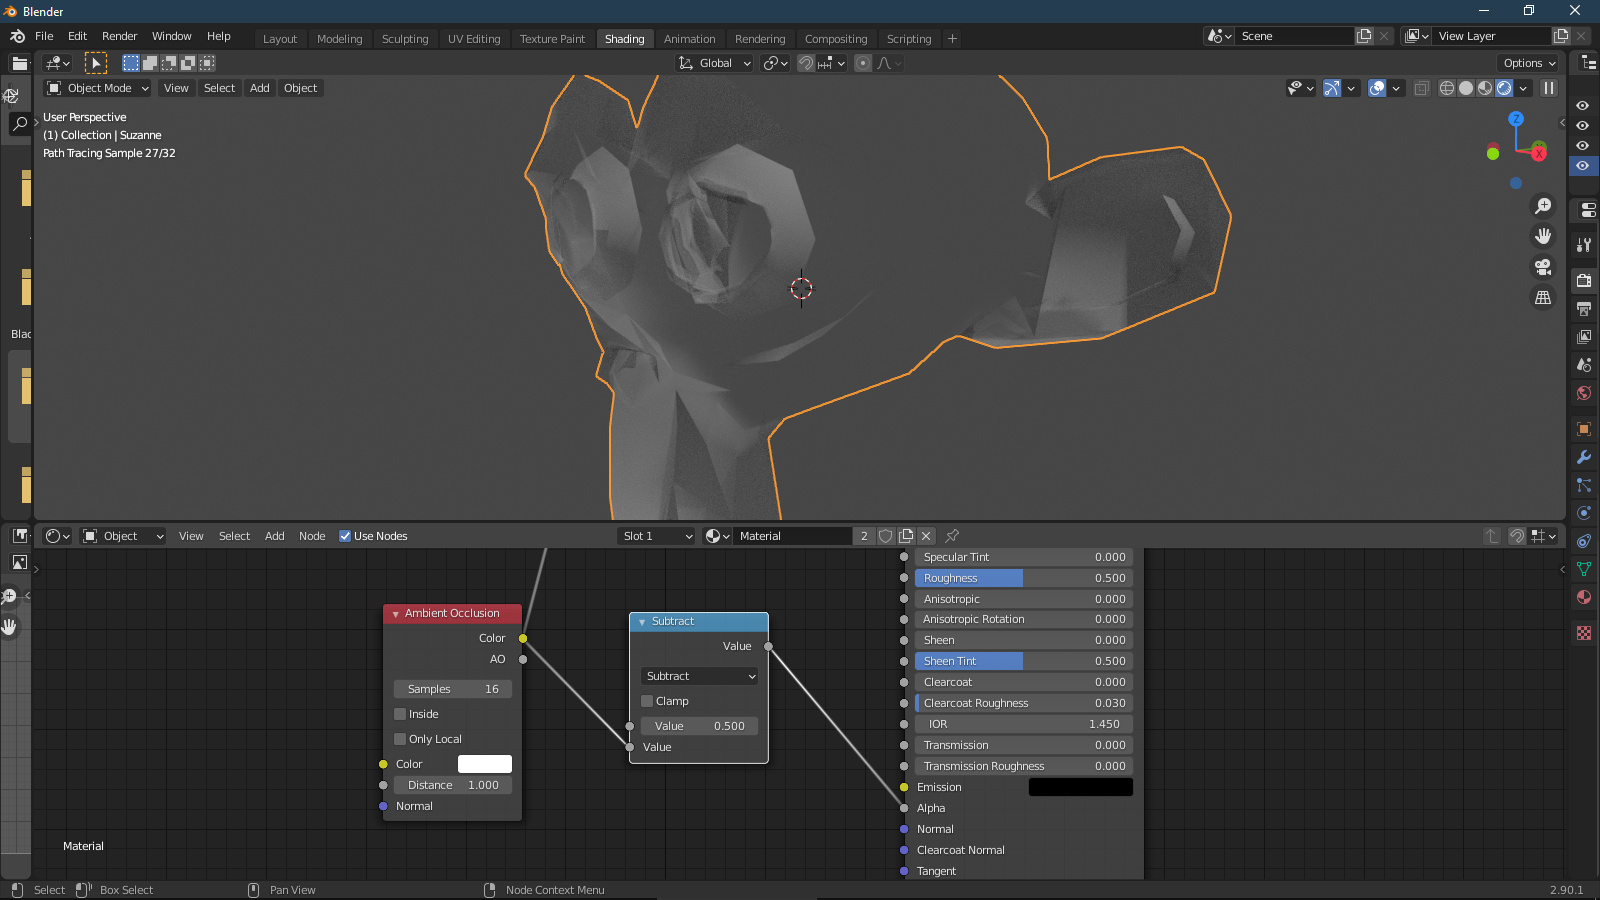
Task: Switch viewport to Solid shading mode
Action: coord(1464,88)
